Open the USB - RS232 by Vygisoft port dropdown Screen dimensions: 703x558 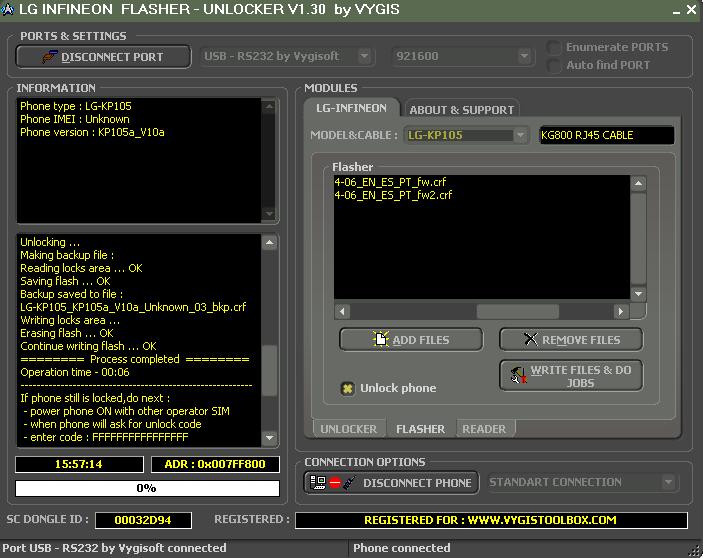364,56
